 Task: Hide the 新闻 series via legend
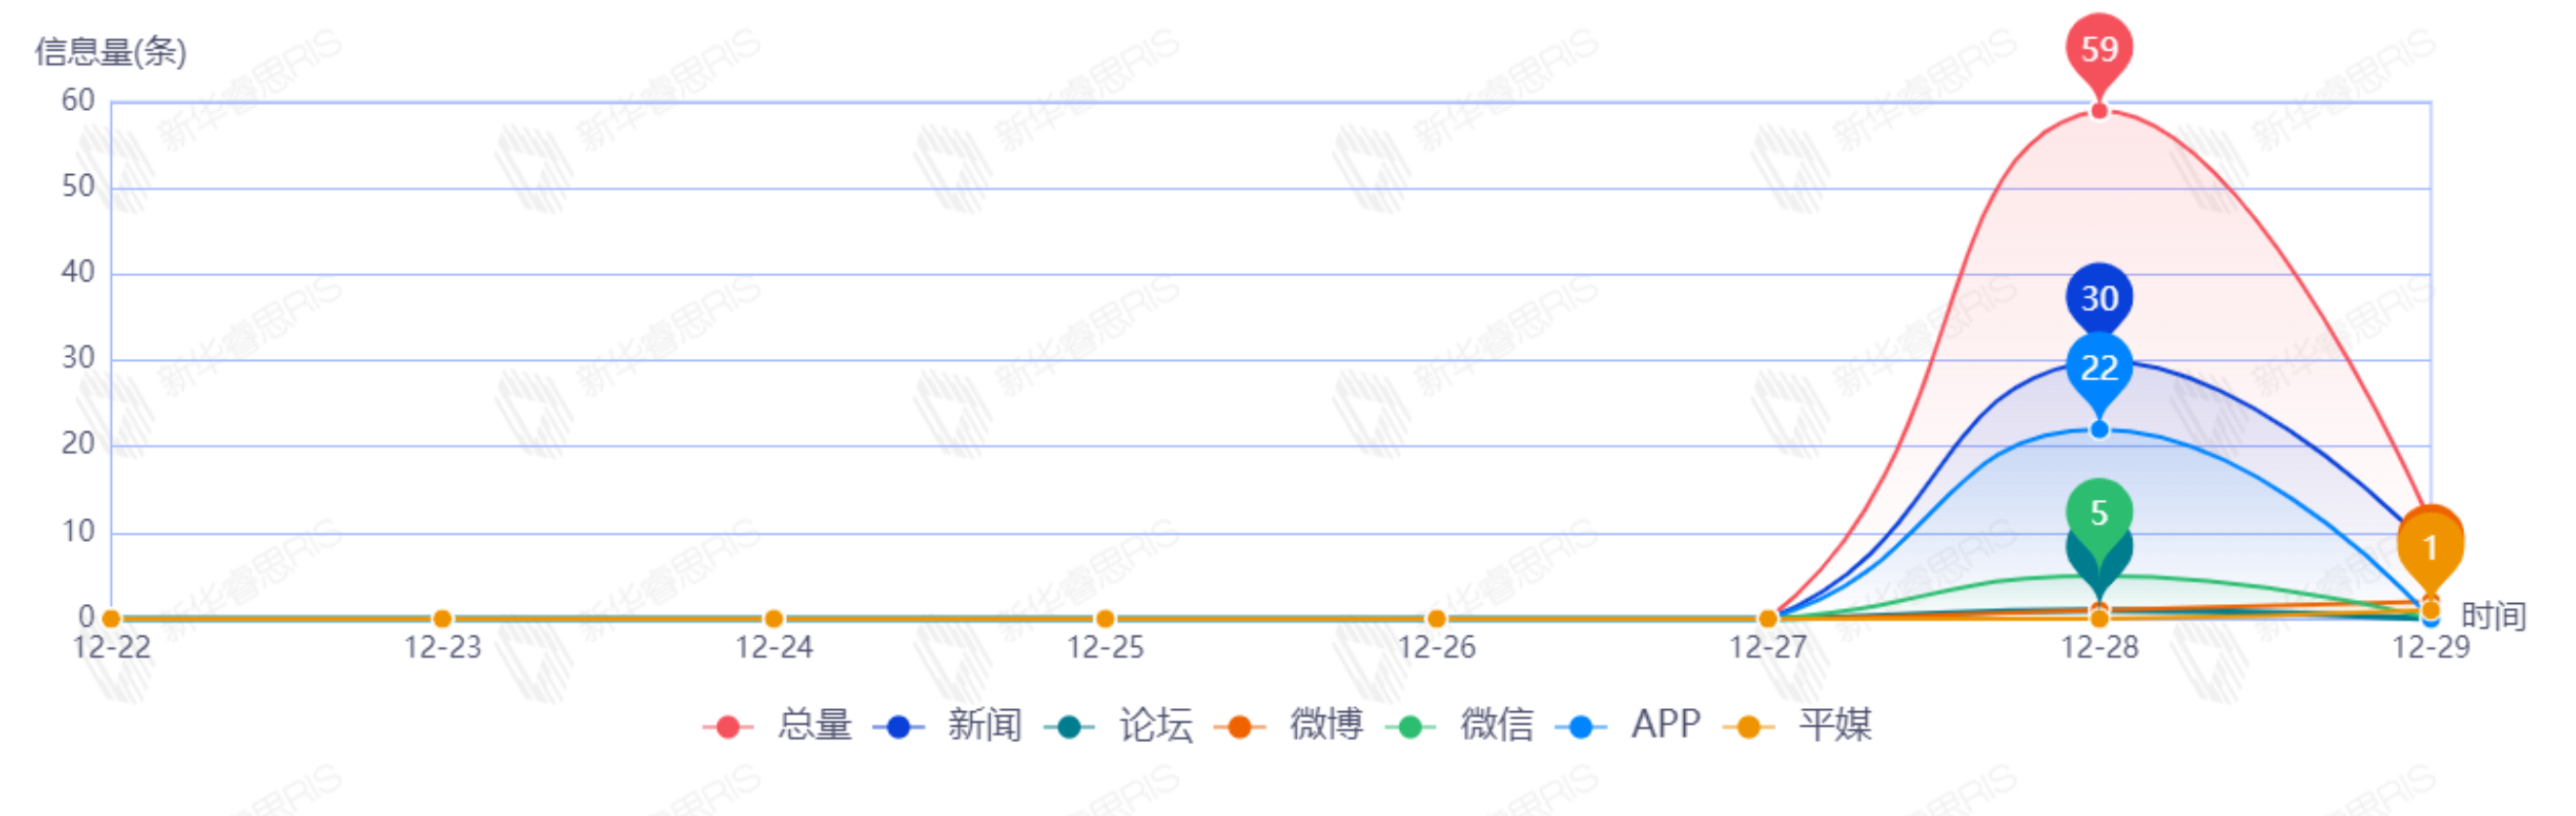pos(950,725)
